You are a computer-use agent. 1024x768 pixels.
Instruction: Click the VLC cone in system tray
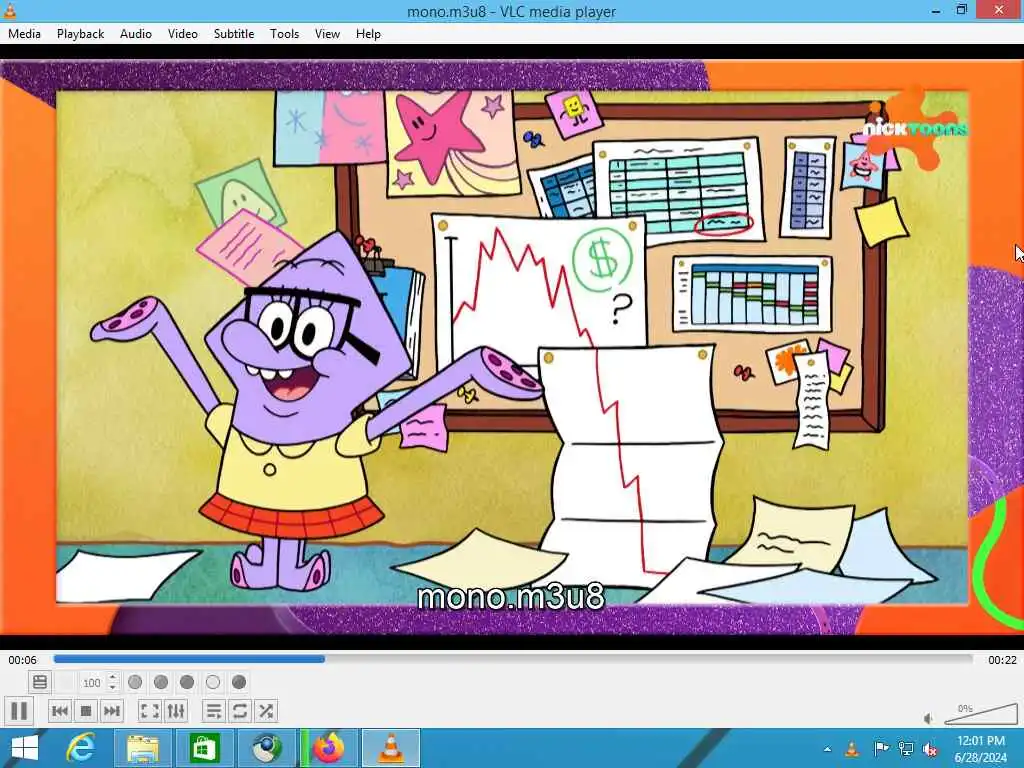(x=852, y=749)
